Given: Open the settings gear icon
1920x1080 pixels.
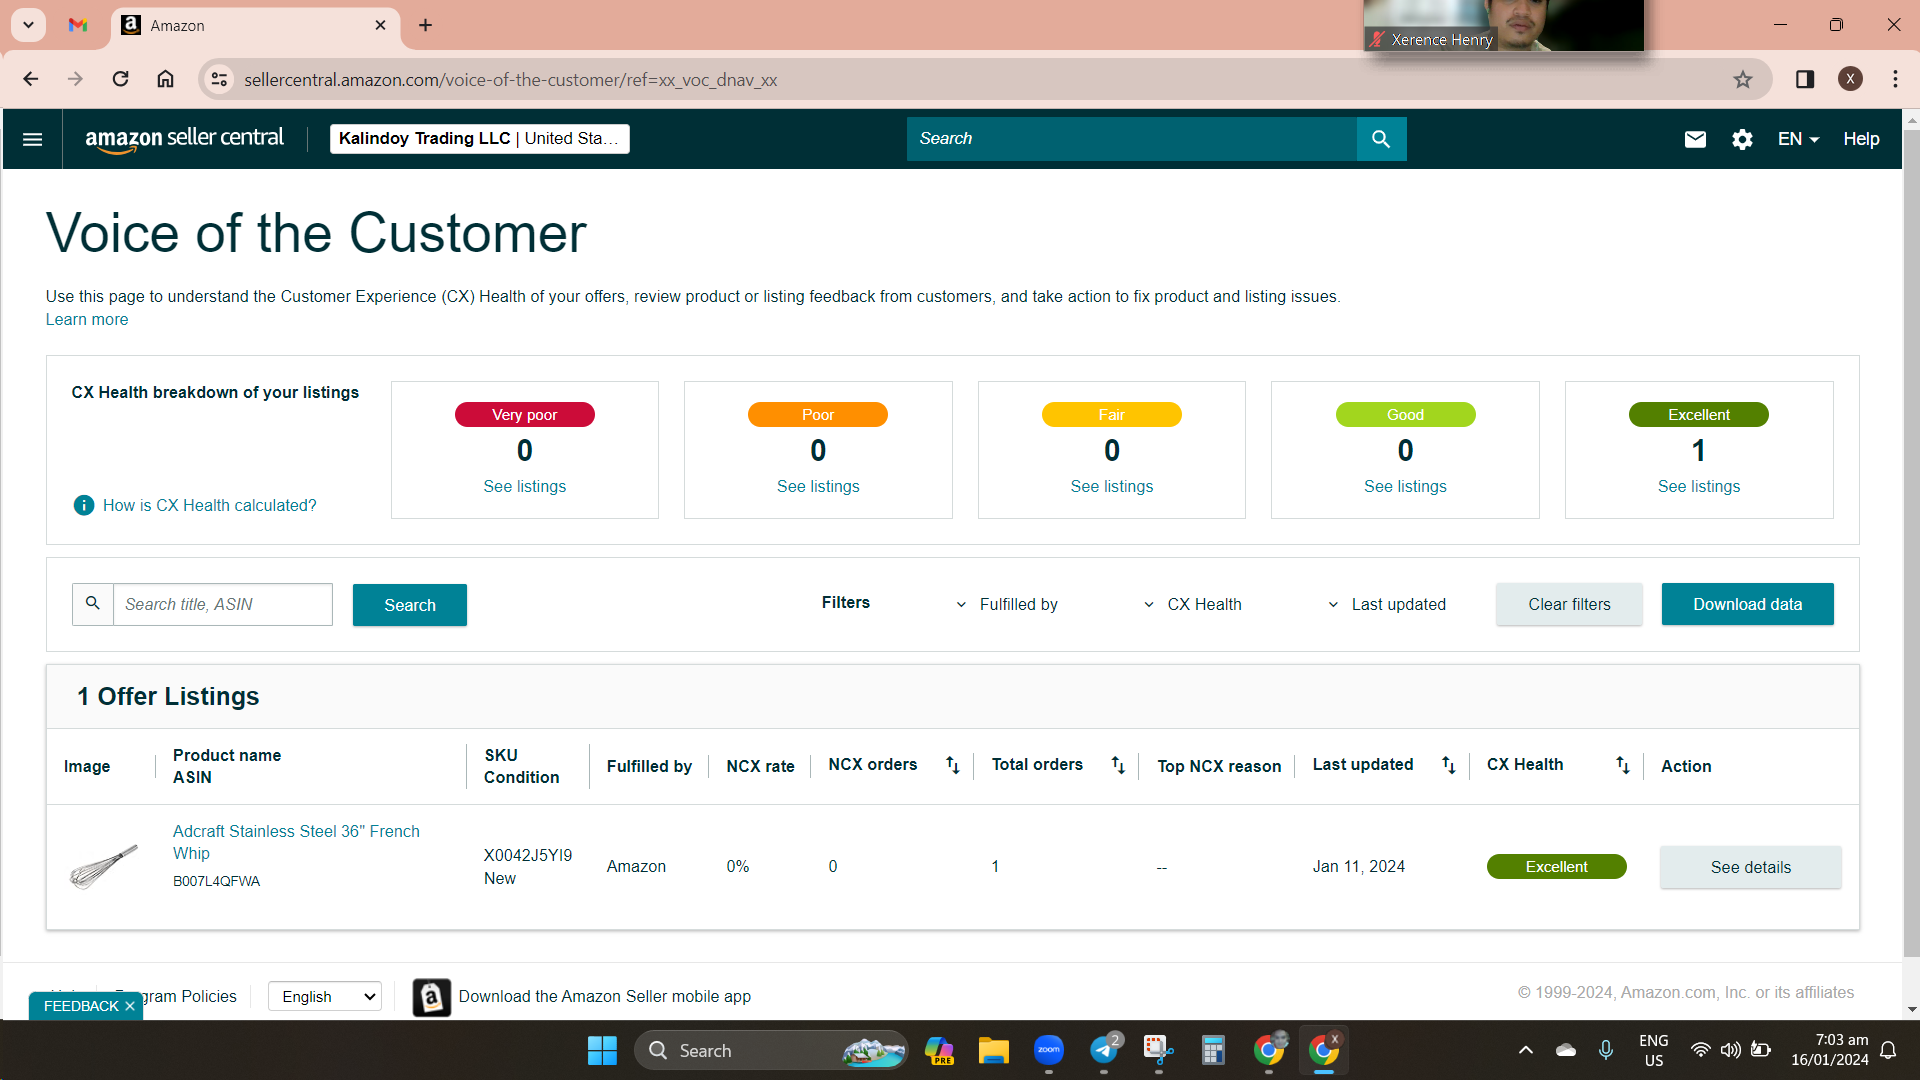Looking at the screenshot, I should (1742, 139).
